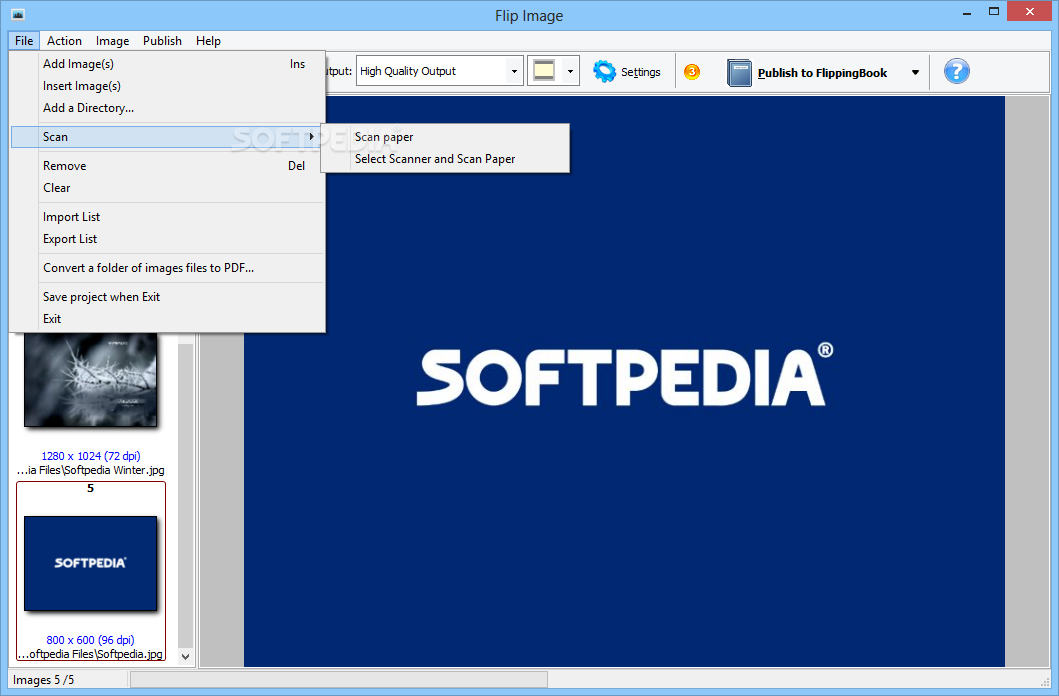1059x696 pixels.
Task: Click the Settings gear icon
Action: pyautogui.click(x=604, y=72)
